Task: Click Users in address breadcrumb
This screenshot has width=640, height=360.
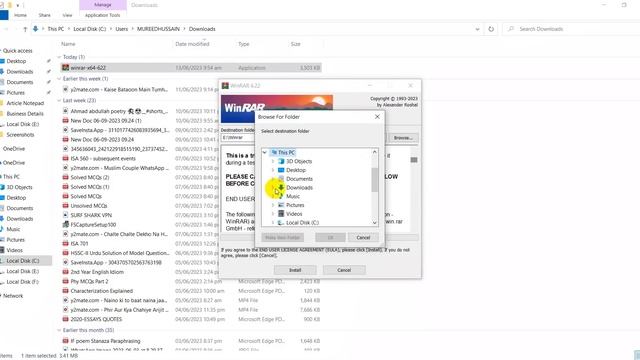Action: click(122, 29)
